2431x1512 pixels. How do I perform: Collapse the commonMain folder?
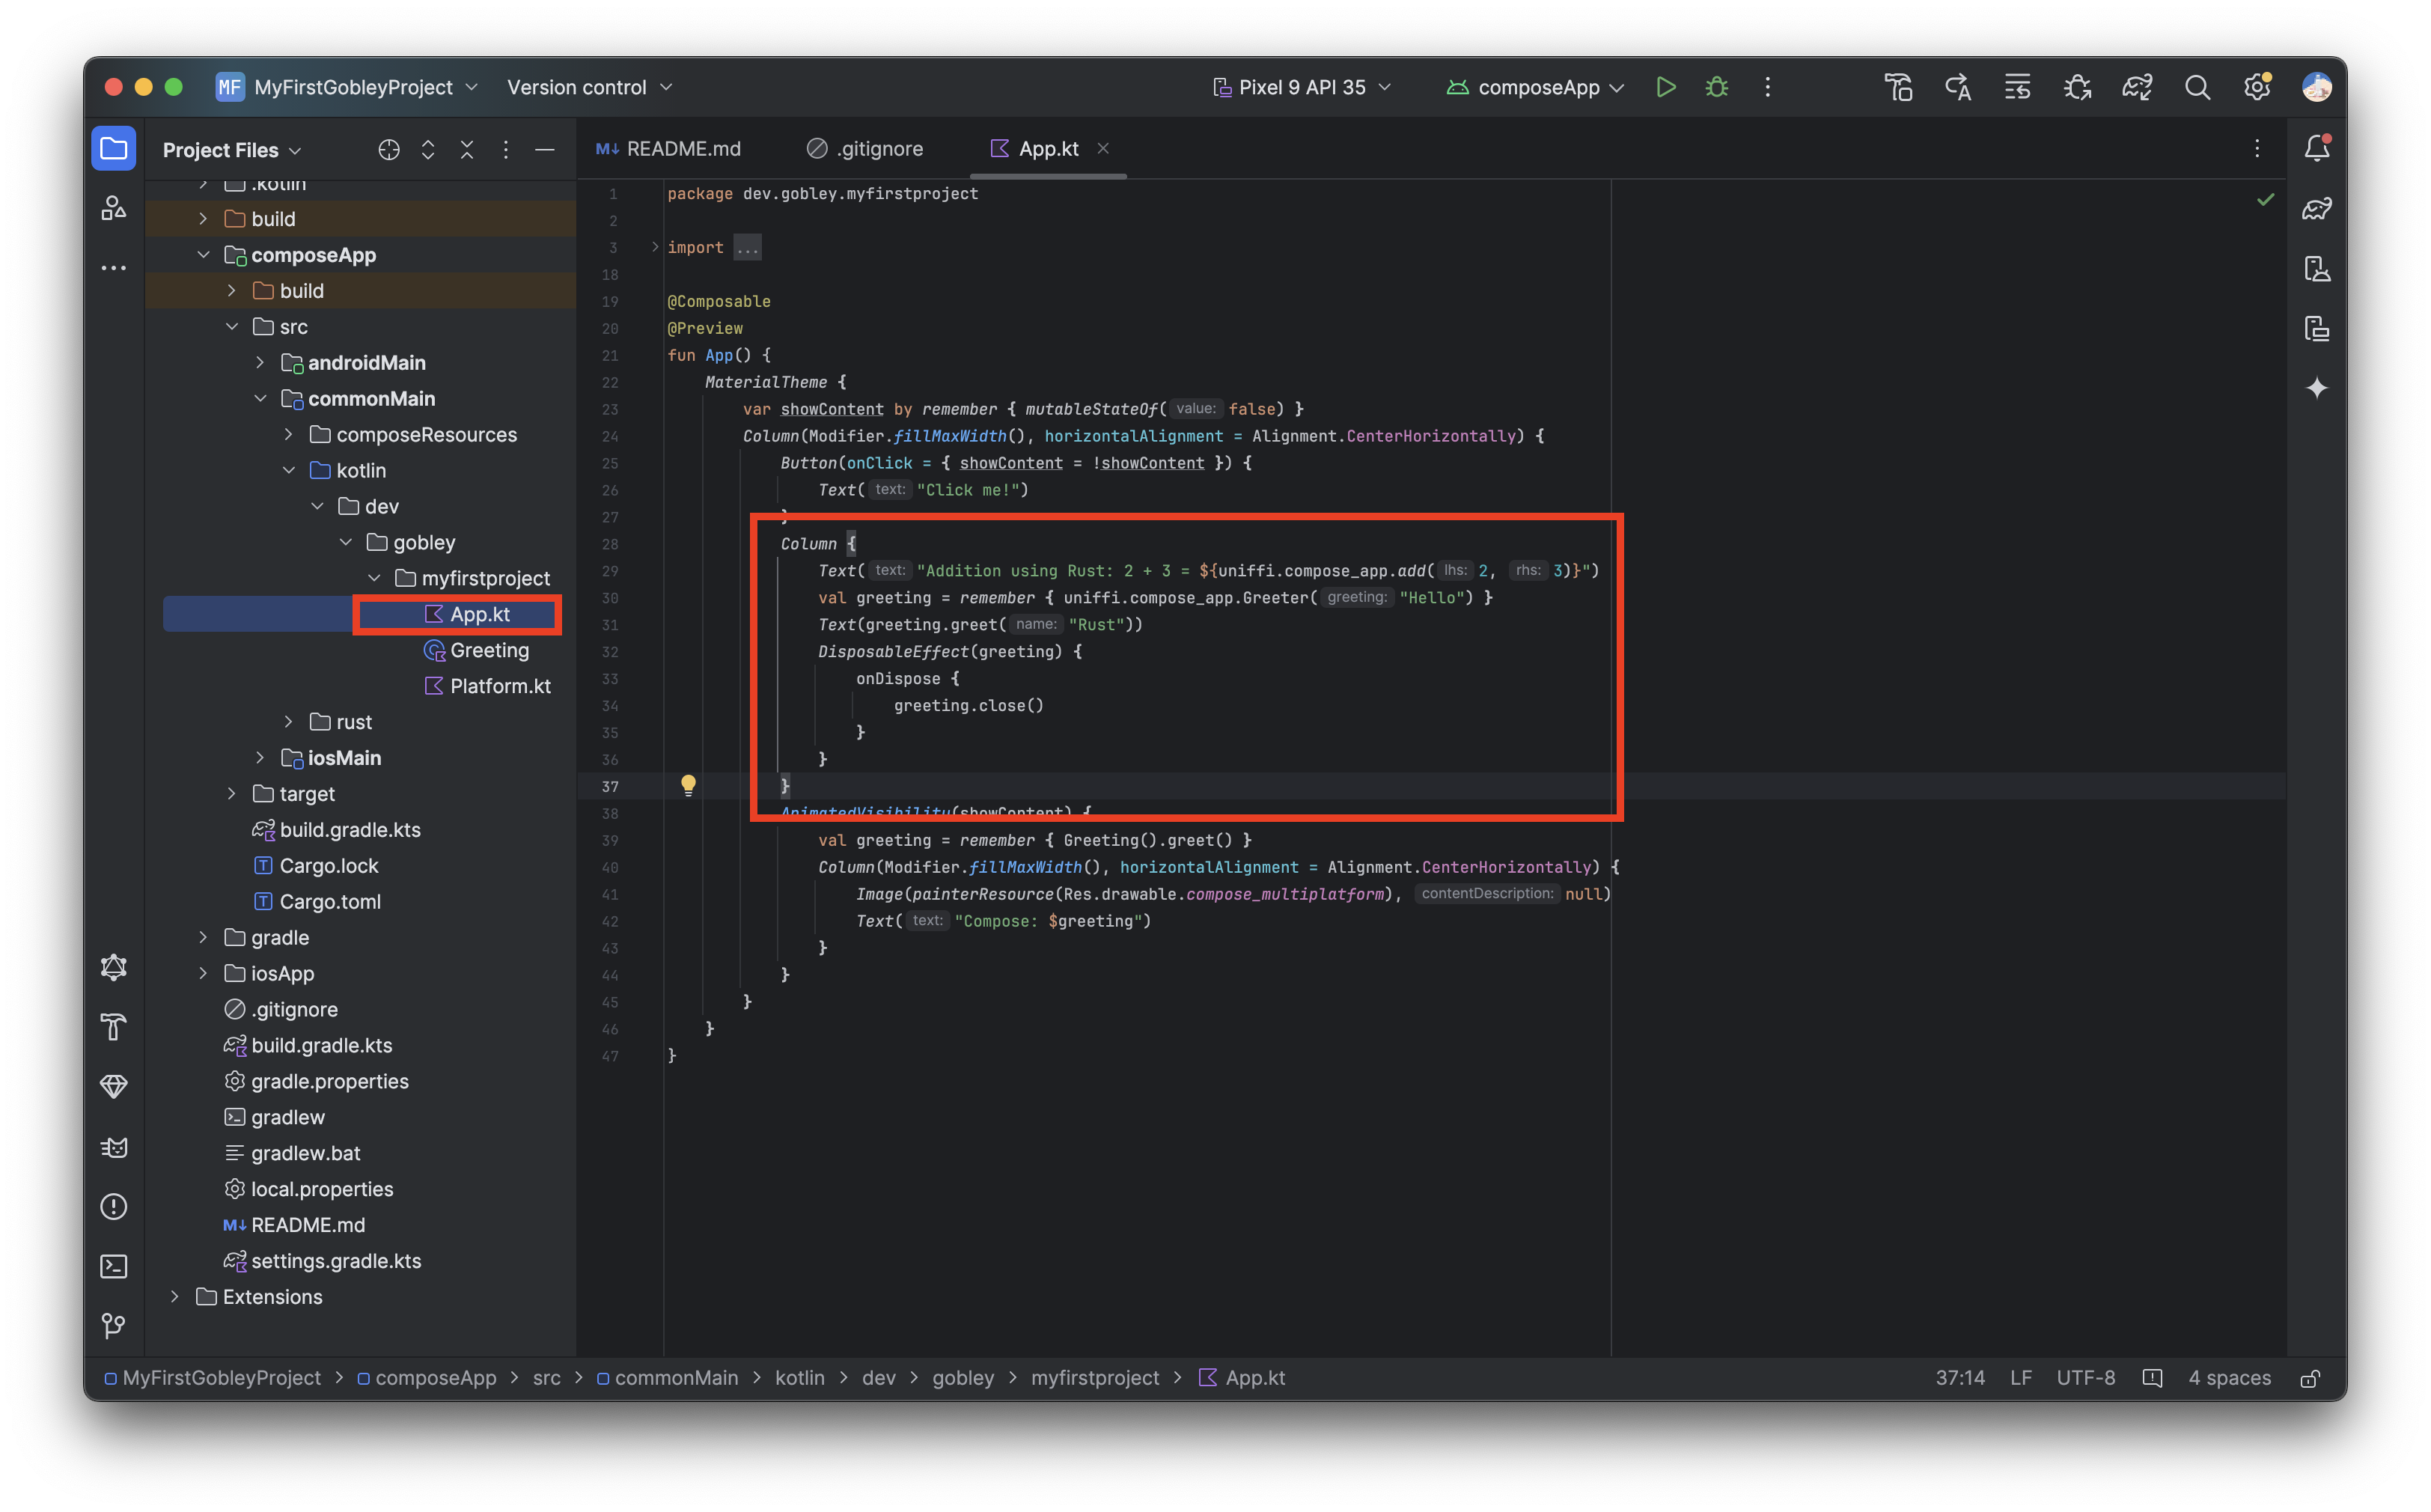(260, 399)
